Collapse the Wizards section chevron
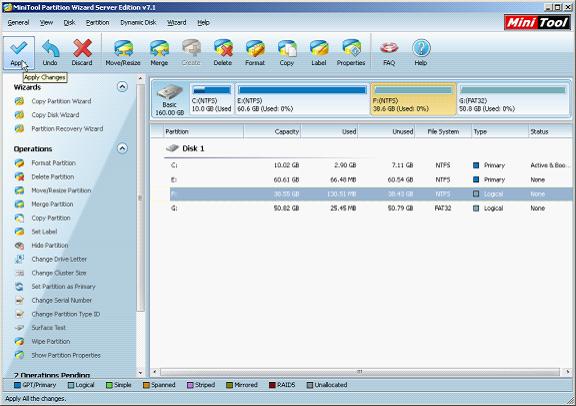This screenshot has width=576, height=406. (x=122, y=87)
